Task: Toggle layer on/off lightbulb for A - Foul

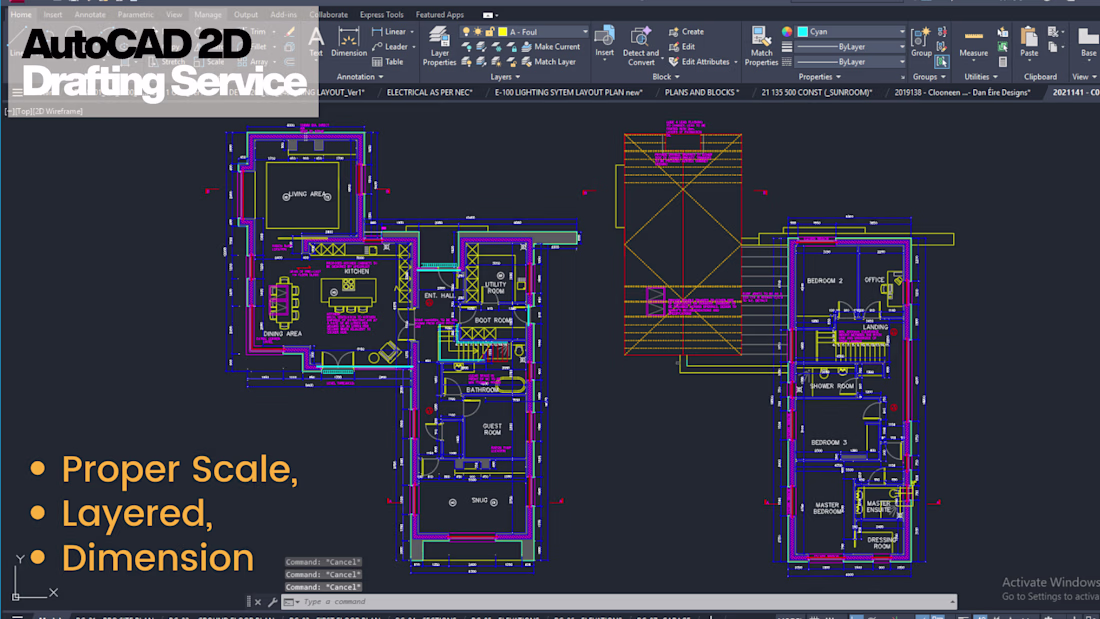Action: (x=465, y=32)
